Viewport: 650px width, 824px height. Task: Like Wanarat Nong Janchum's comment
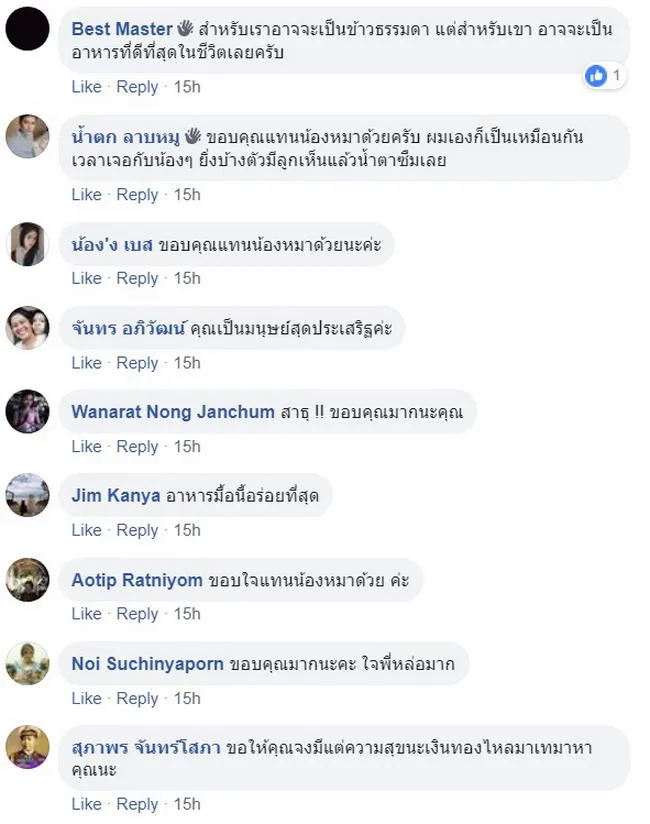pyautogui.click(x=86, y=446)
